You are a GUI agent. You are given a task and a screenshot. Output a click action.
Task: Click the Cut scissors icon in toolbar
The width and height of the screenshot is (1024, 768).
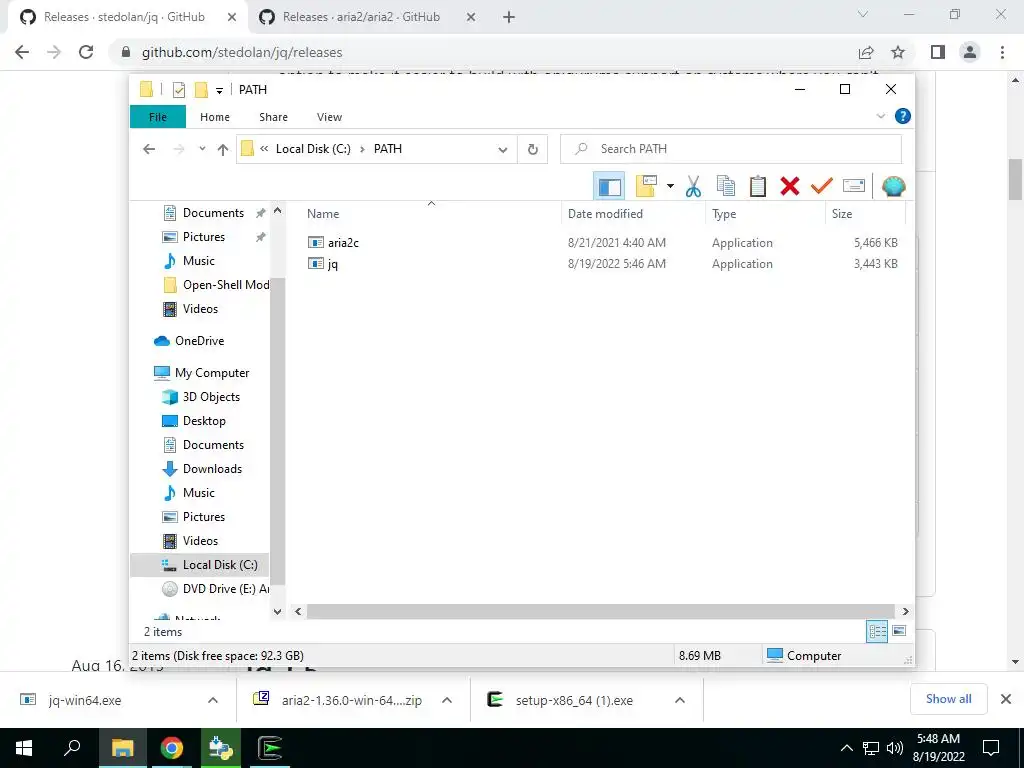click(x=693, y=187)
